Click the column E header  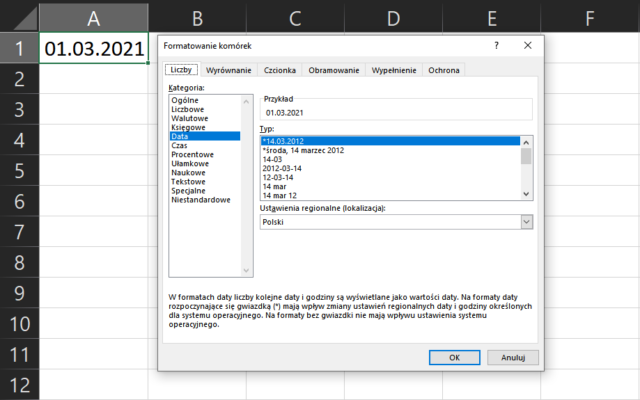tap(492, 18)
